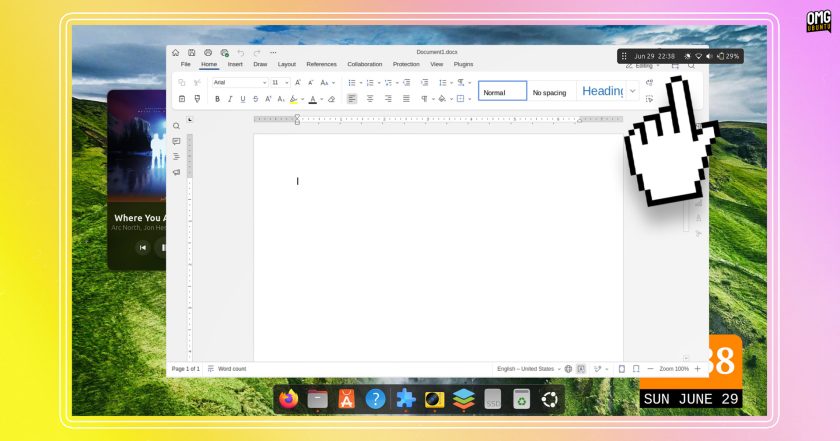The height and width of the screenshot is (441, 840).
Task: Apply the Normal paragraph style
Action: coord(502,91)
